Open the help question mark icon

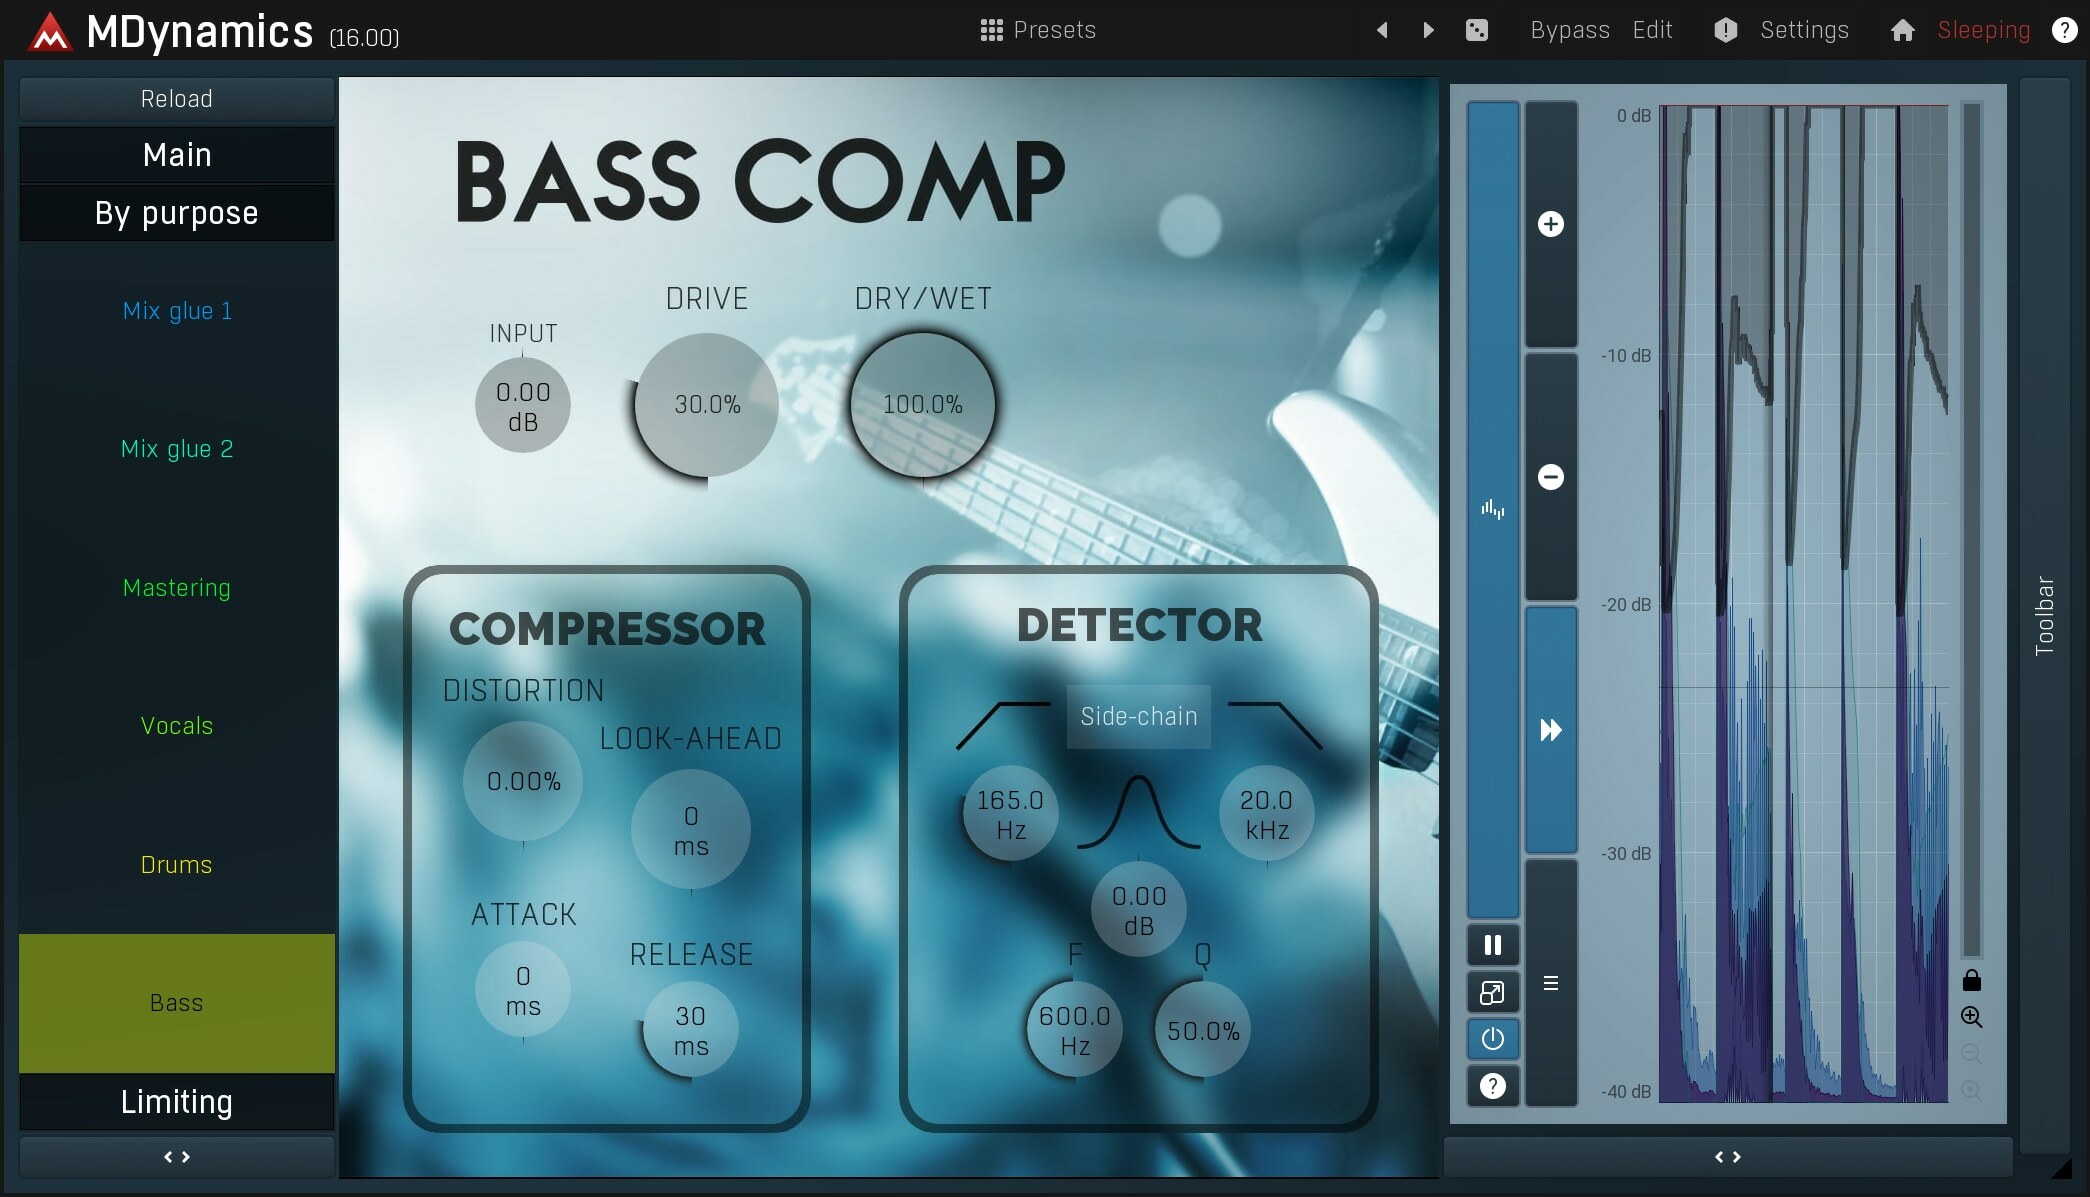(x=1492, y=1086)
